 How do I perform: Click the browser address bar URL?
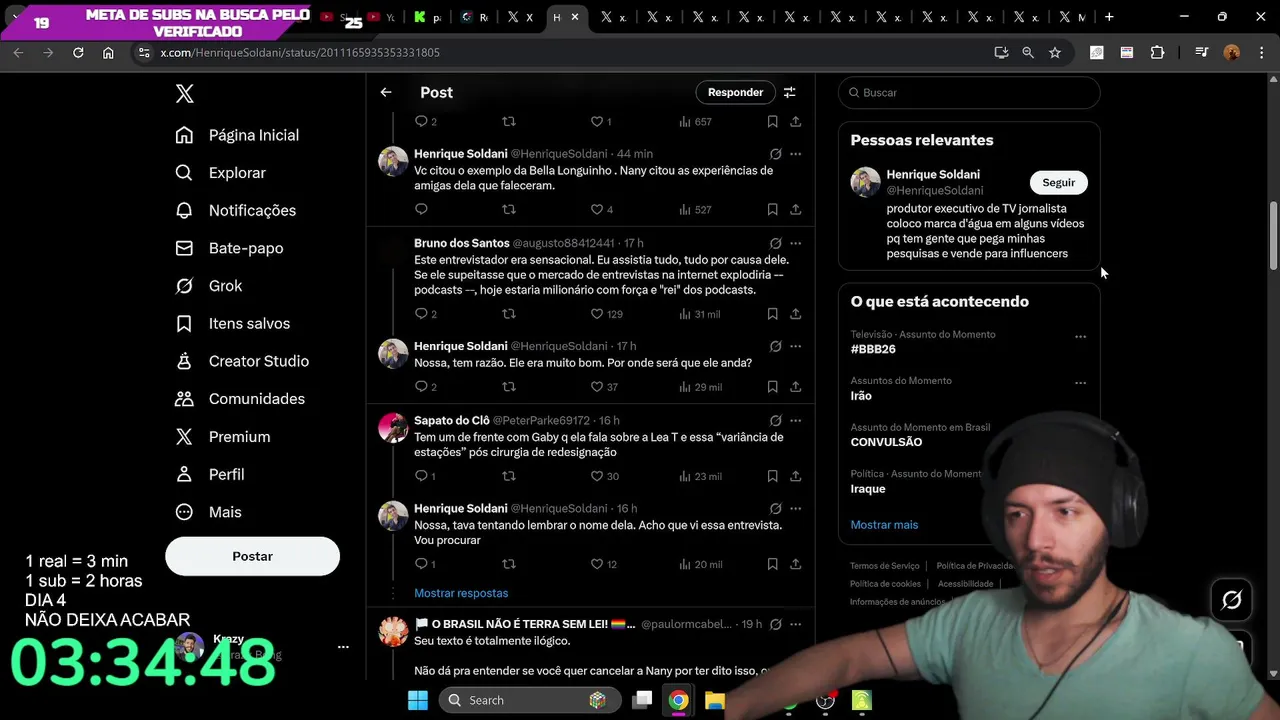[x=300, y=52]
